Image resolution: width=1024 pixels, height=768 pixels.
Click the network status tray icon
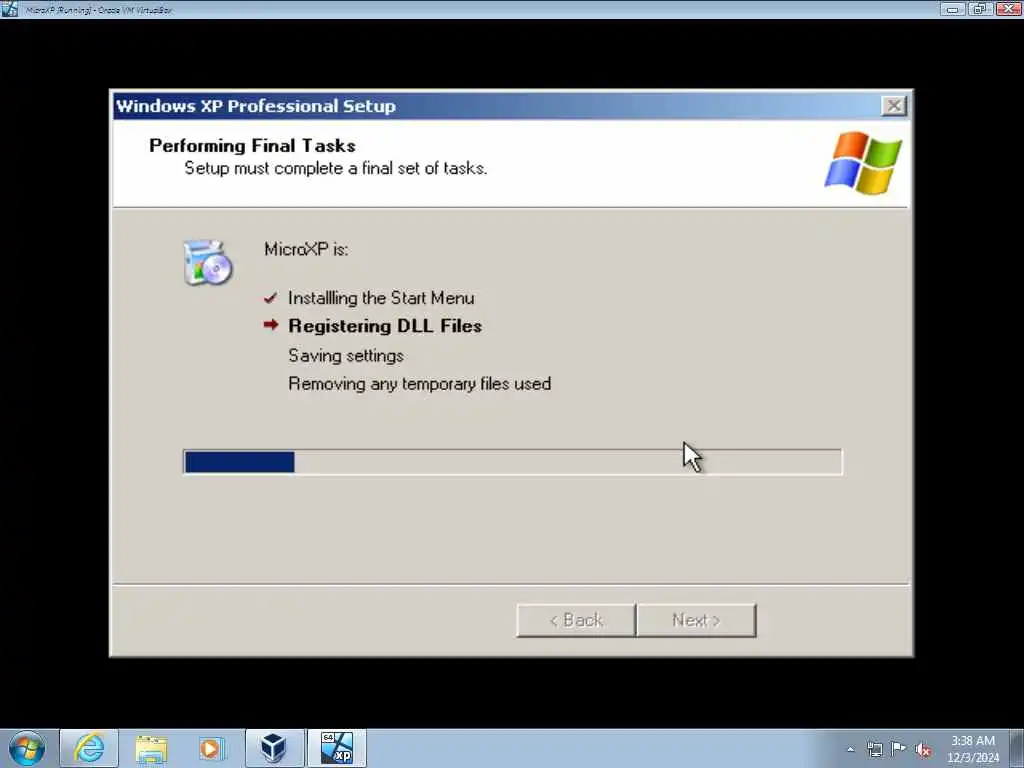pyautogui.click(x=874, y=750)
